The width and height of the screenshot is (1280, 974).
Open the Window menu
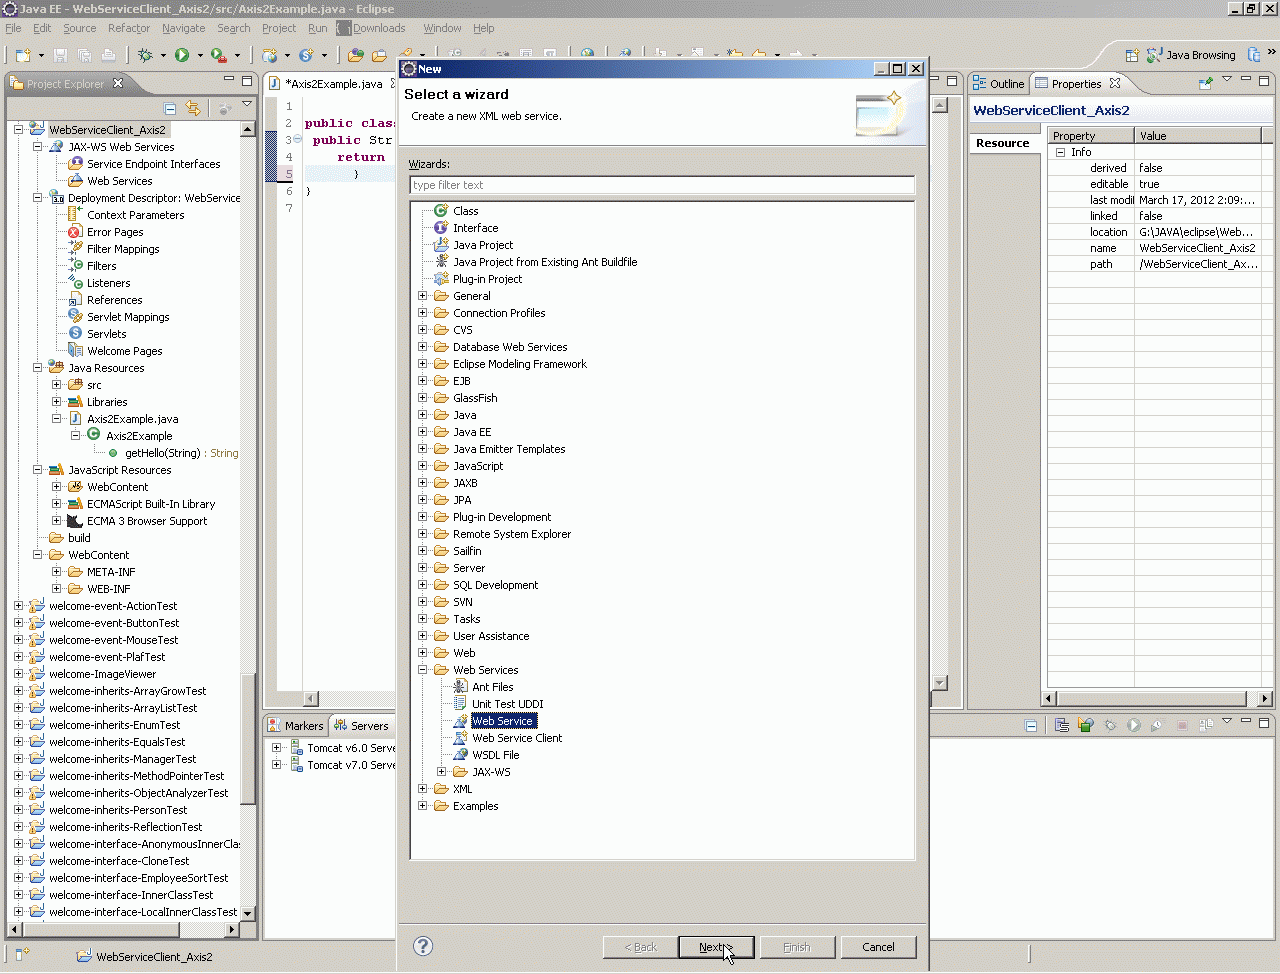click(x=442, y=28)
